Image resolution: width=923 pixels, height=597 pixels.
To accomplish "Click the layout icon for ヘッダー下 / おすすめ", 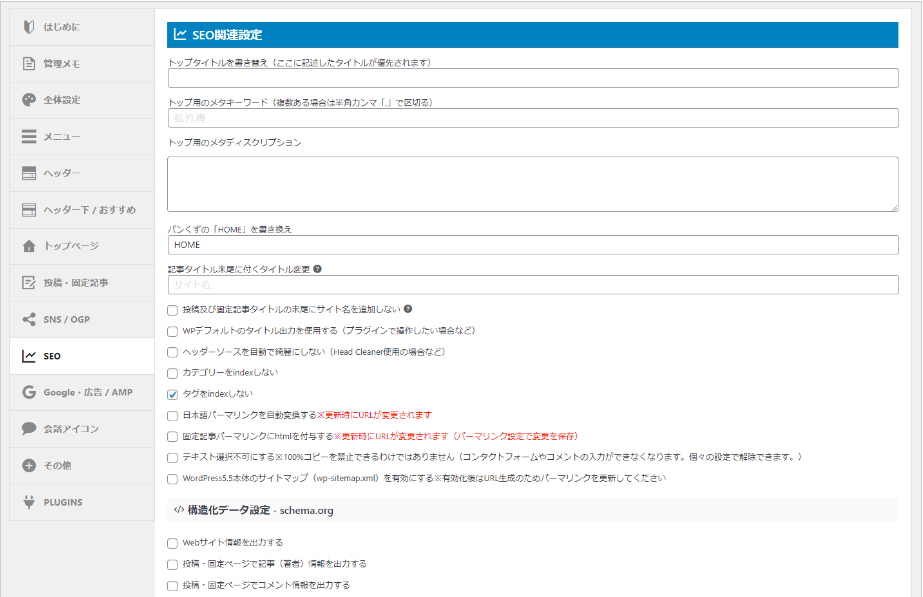I will point(29,210).
